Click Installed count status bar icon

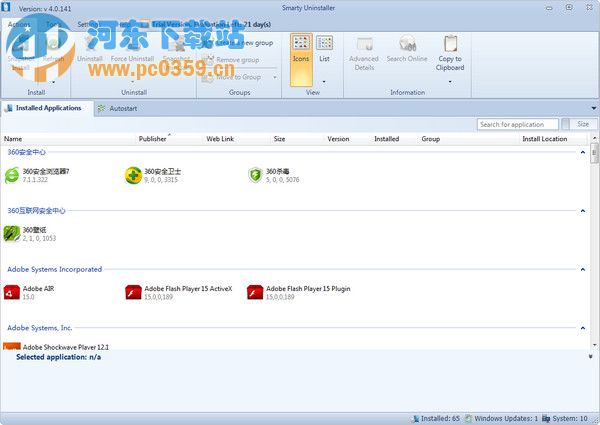416,419
